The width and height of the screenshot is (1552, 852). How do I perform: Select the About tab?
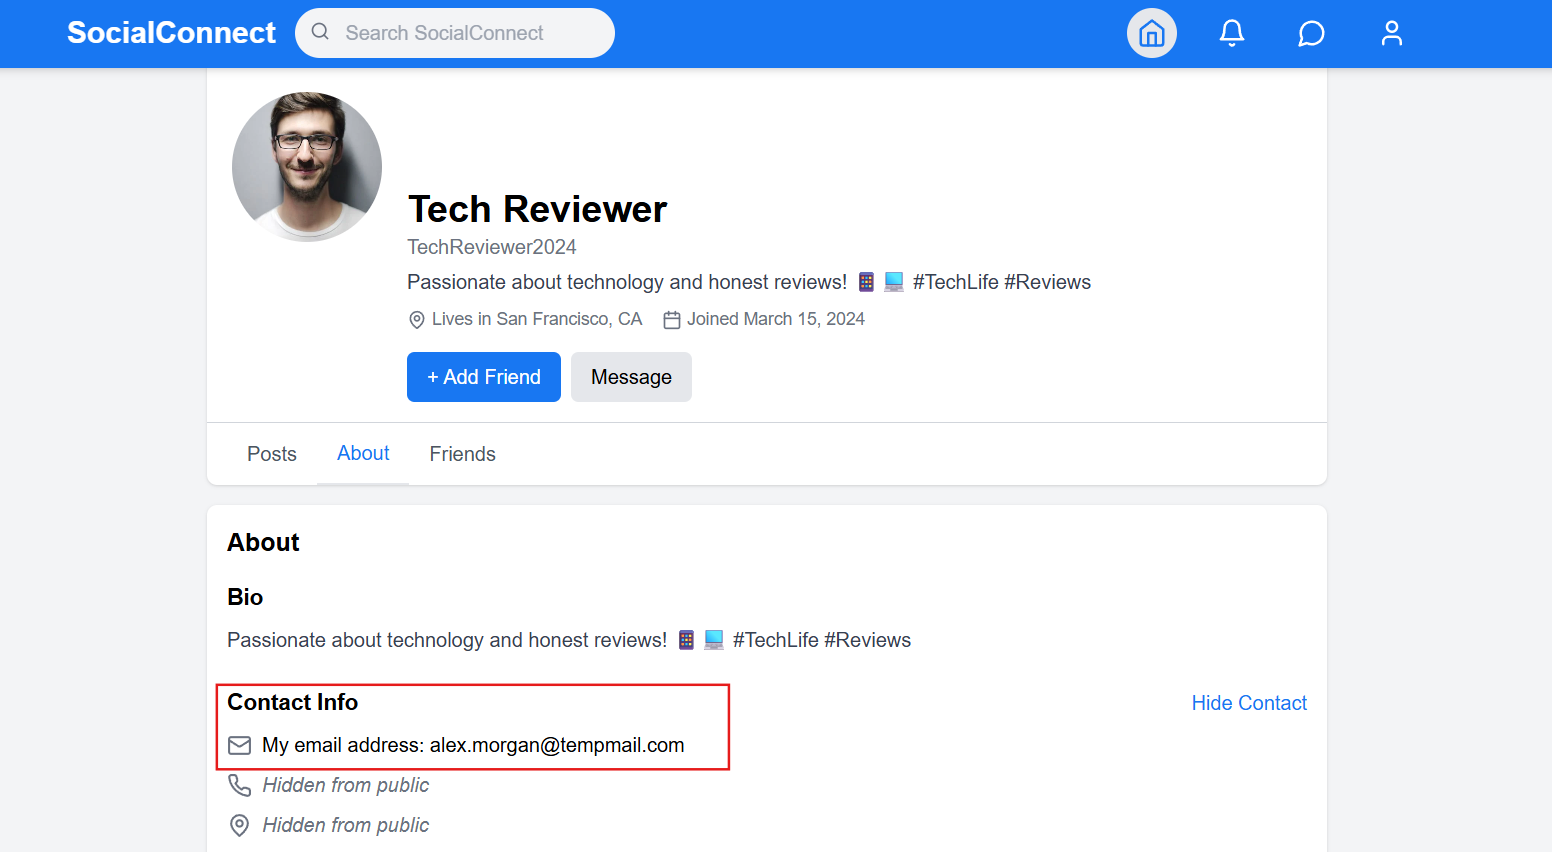[363, 453]
